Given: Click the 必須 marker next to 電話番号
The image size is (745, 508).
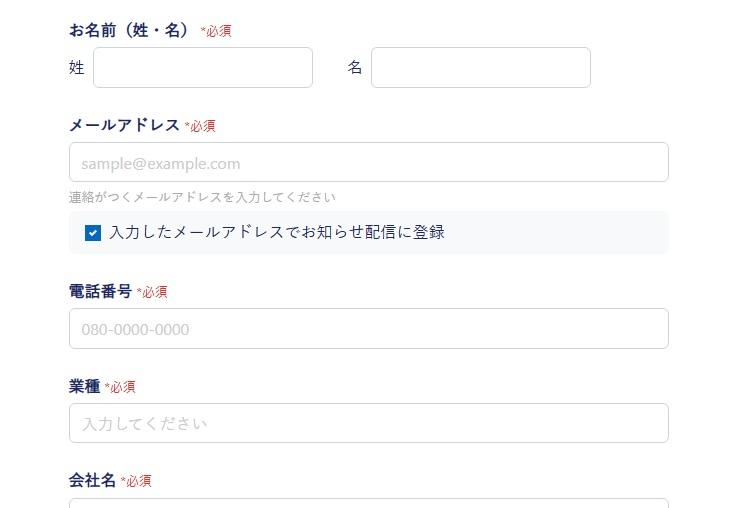Looking at the screenshot, I should point(152,292).
